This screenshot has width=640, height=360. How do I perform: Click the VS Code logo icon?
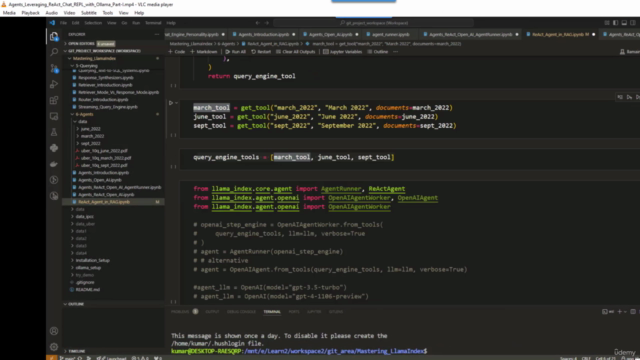pyautogui.click(x=52, y=23)
